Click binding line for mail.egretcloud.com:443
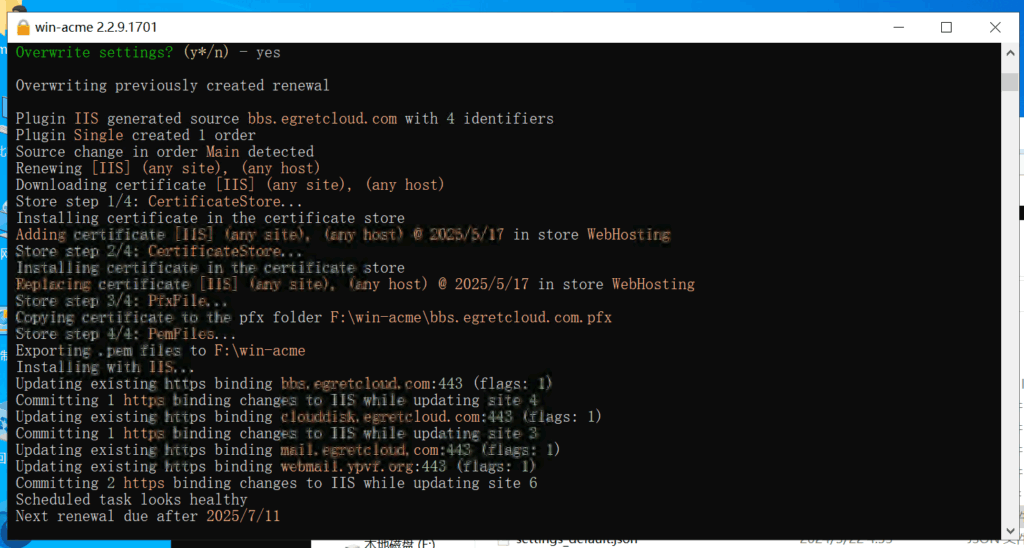This screenshot has height=548, width=1024. click(288, 450)
